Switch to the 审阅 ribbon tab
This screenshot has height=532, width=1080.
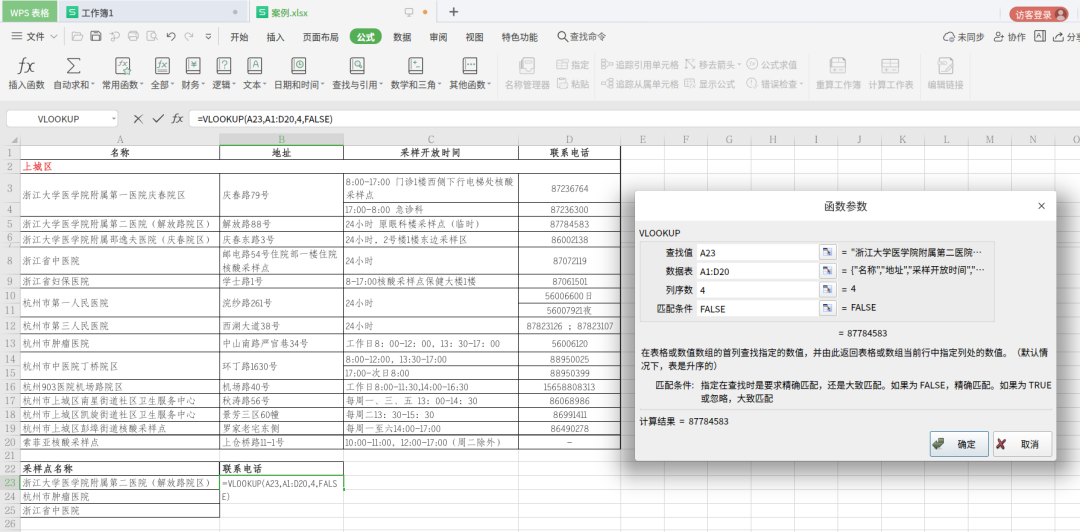[438, 37]
